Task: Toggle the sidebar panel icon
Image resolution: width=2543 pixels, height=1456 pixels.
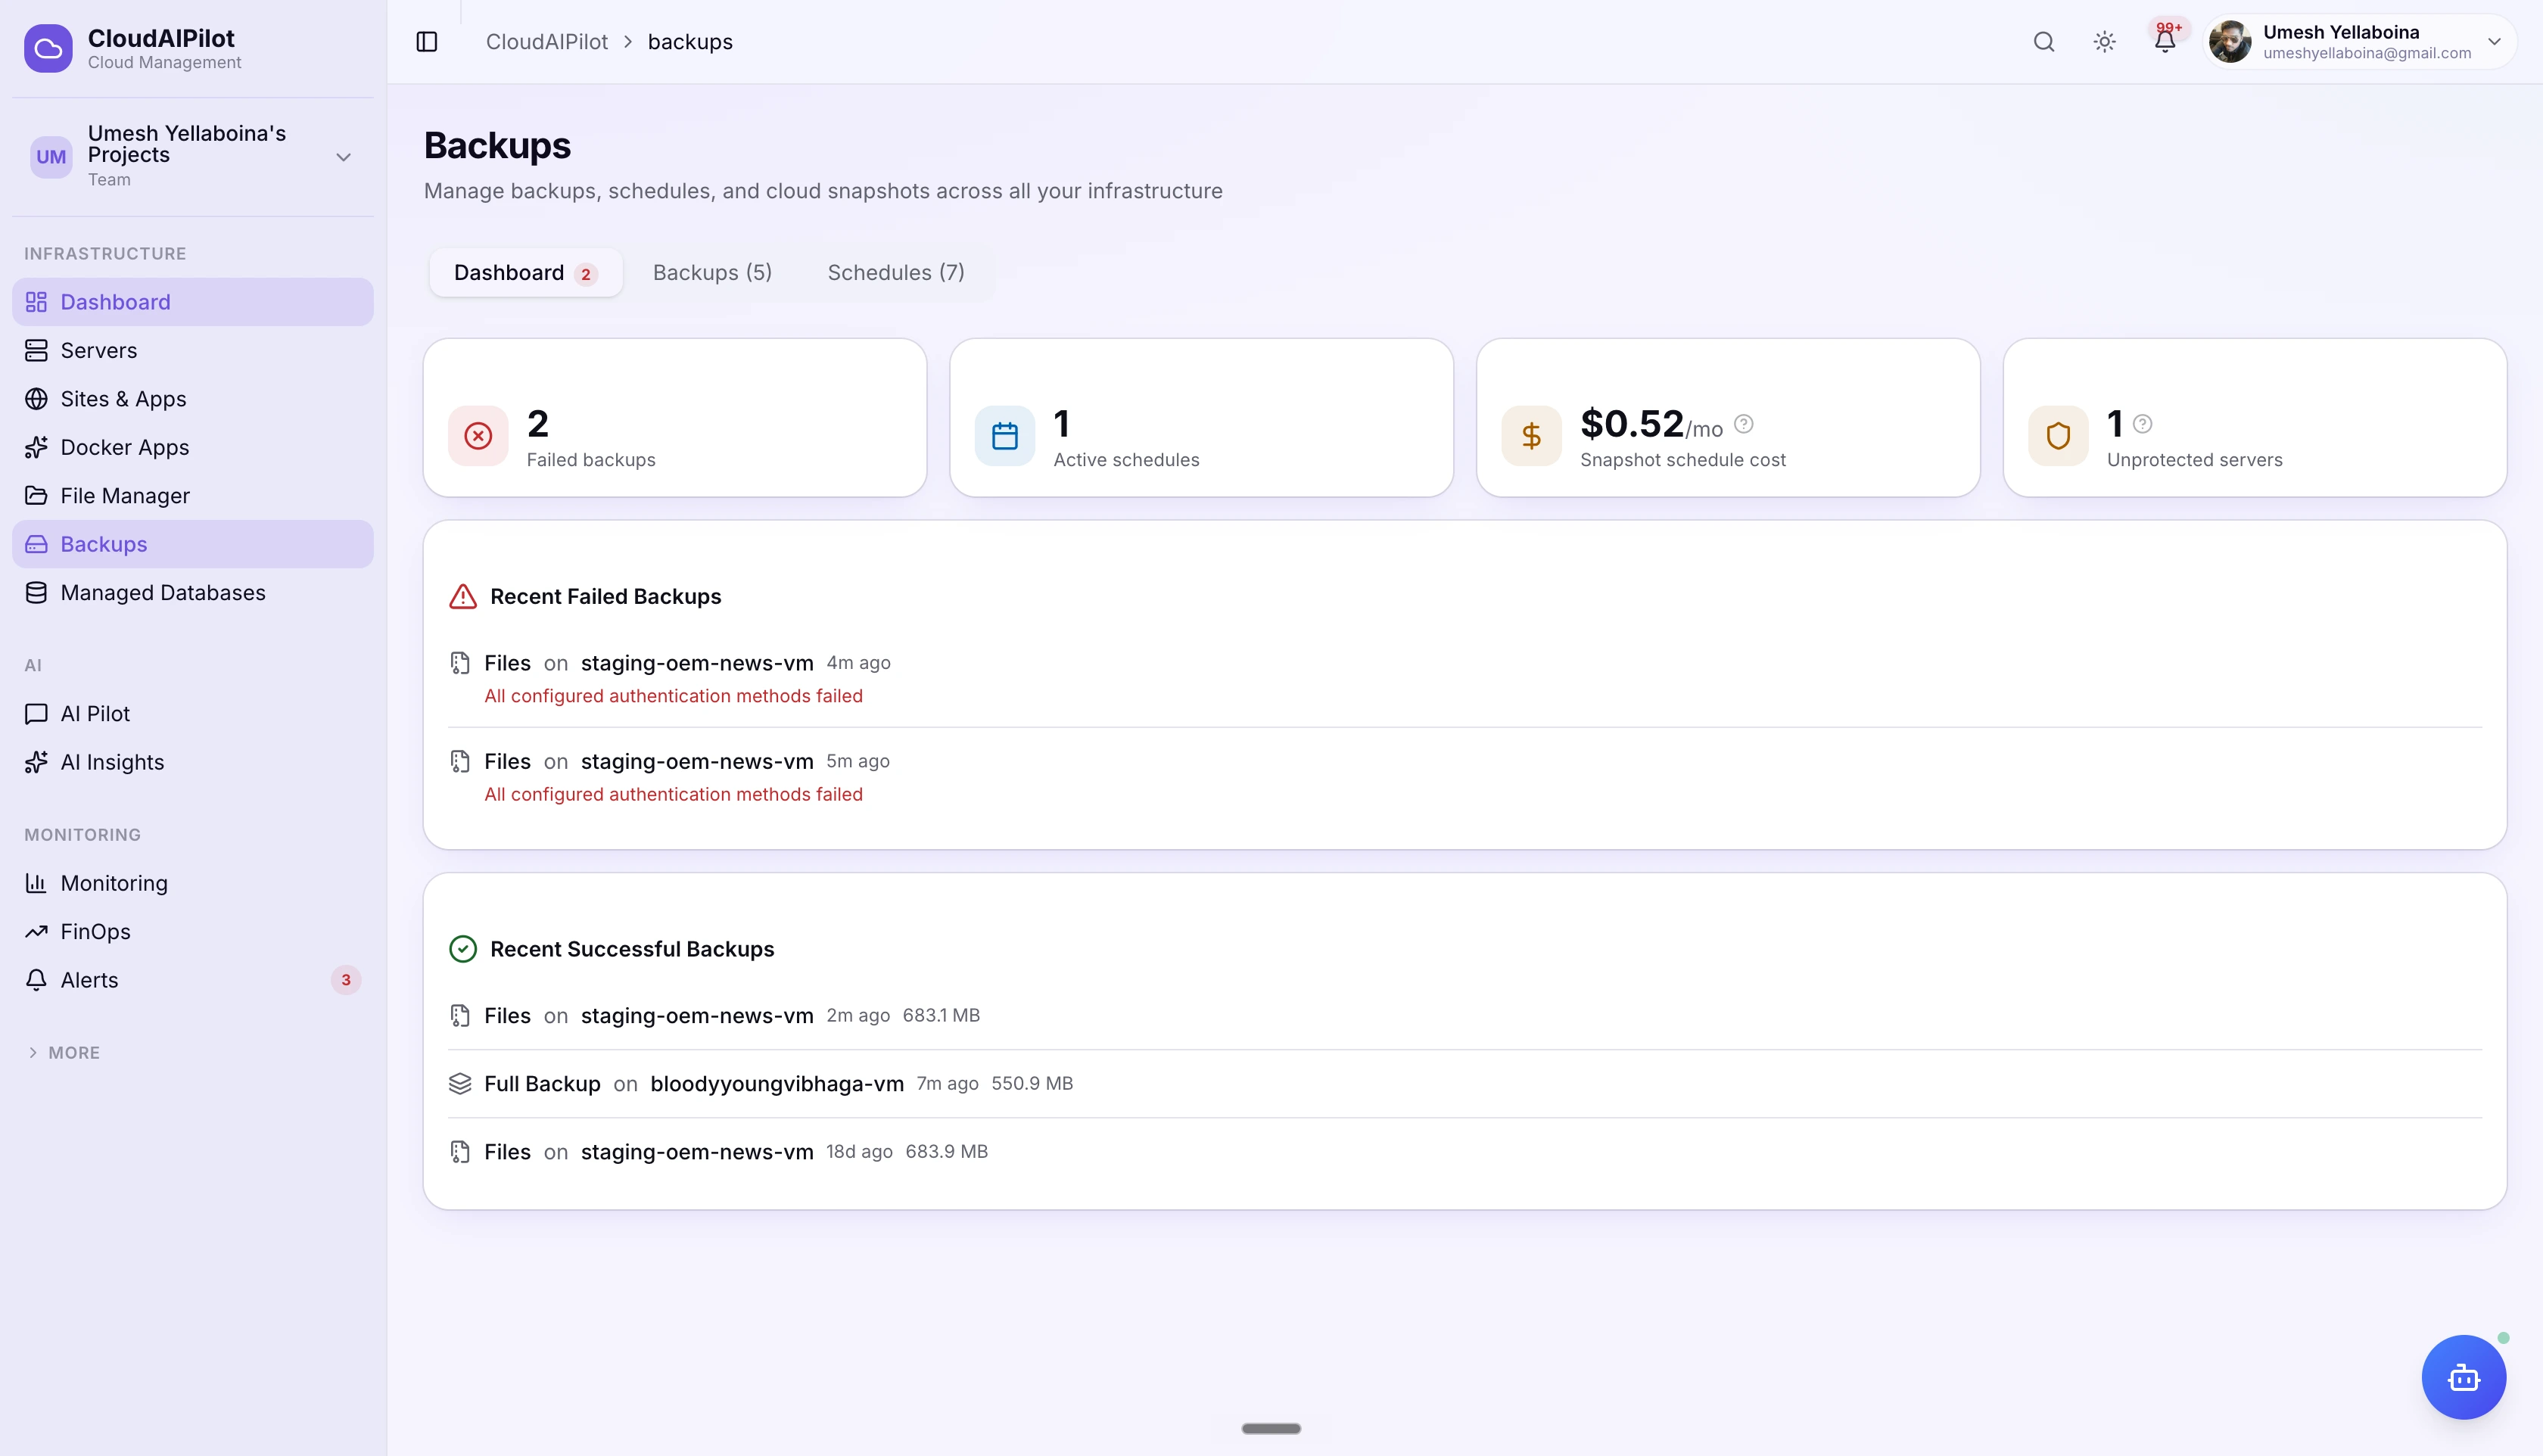Action: (x=427, y=42)
